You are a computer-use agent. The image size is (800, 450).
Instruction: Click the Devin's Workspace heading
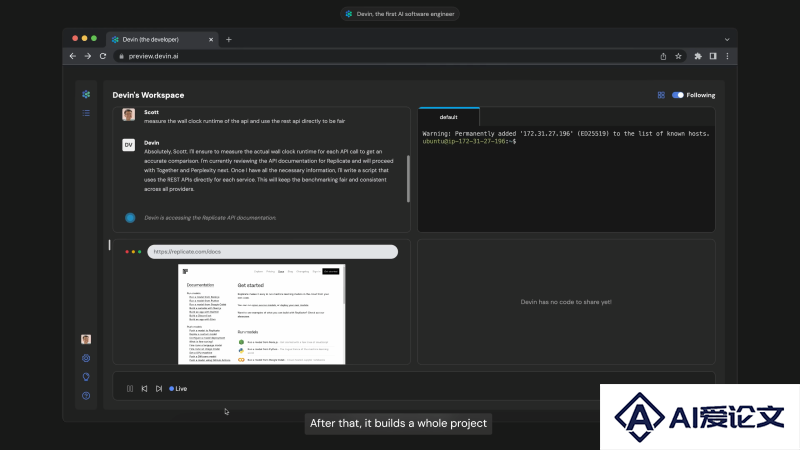click(148, 95)
